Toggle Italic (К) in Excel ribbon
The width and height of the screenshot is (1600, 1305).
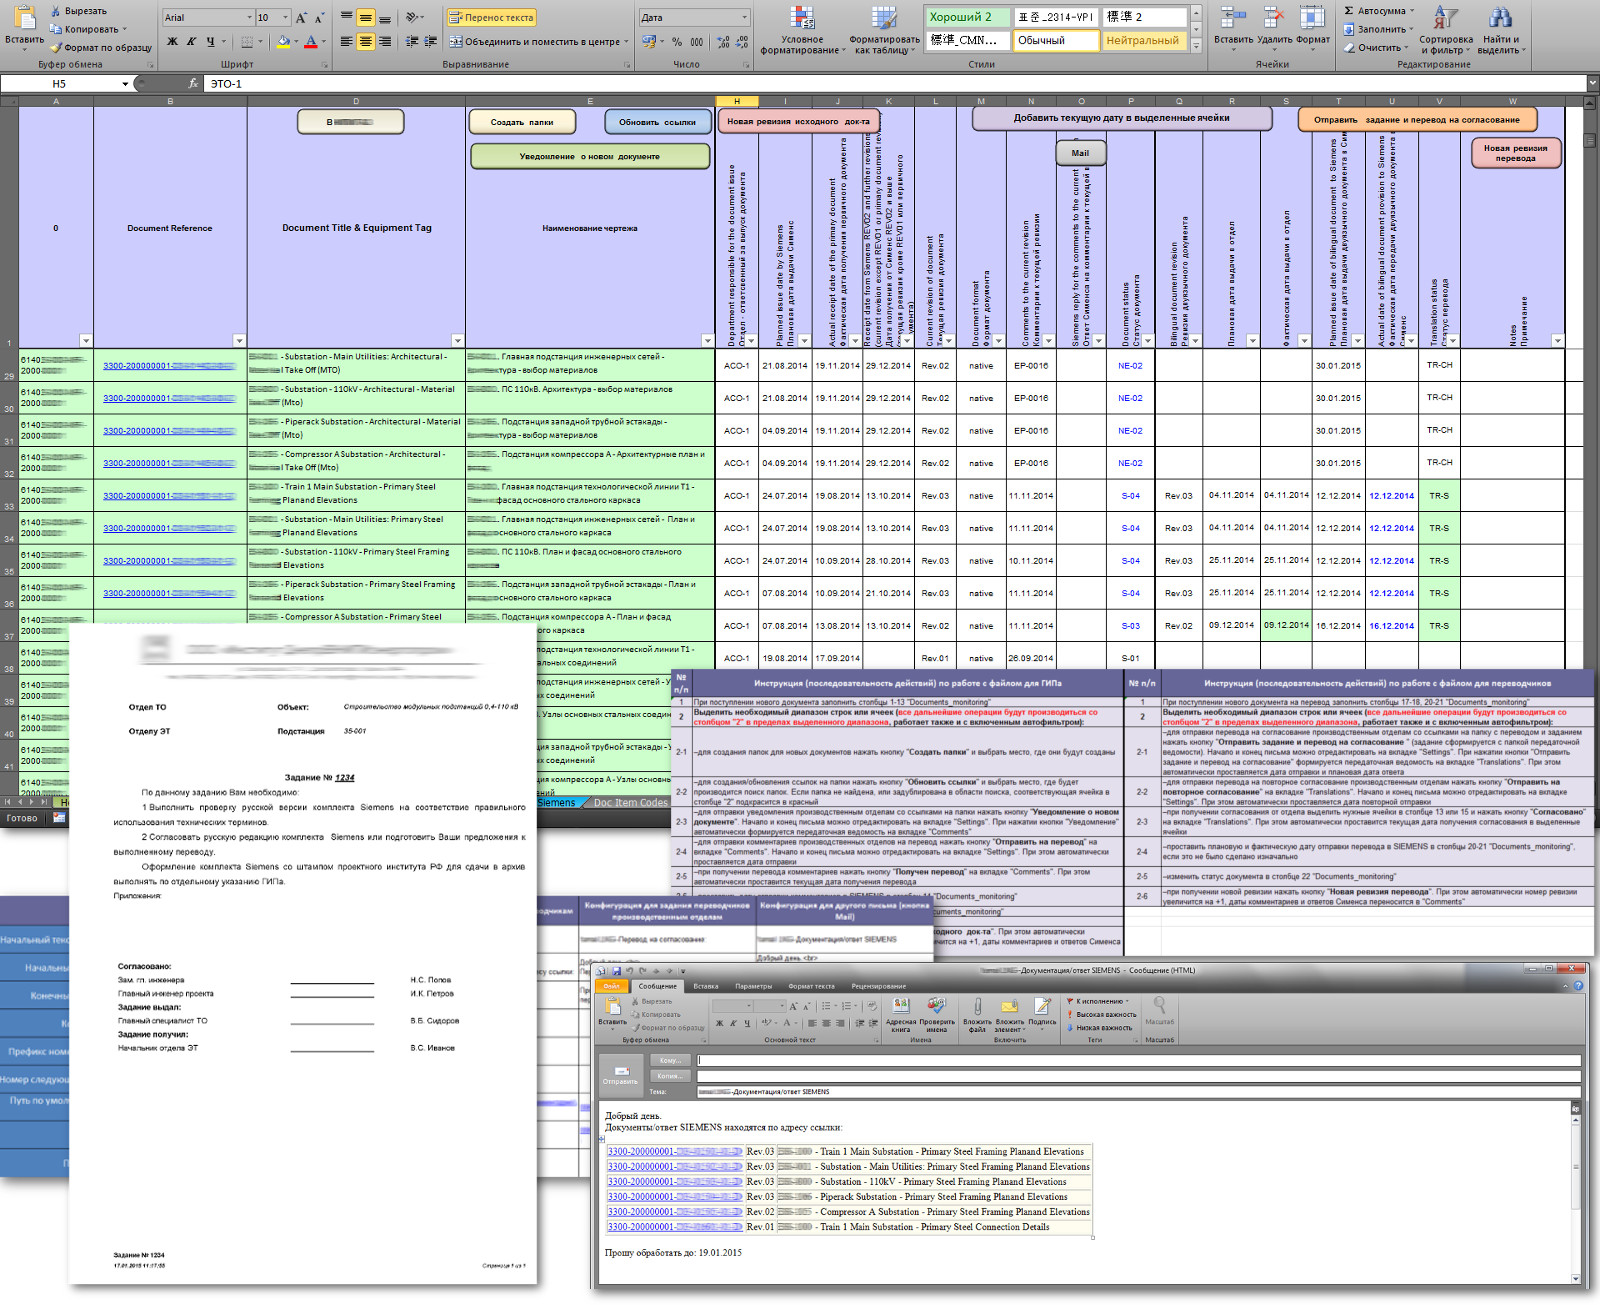click(x=191, y=42)
